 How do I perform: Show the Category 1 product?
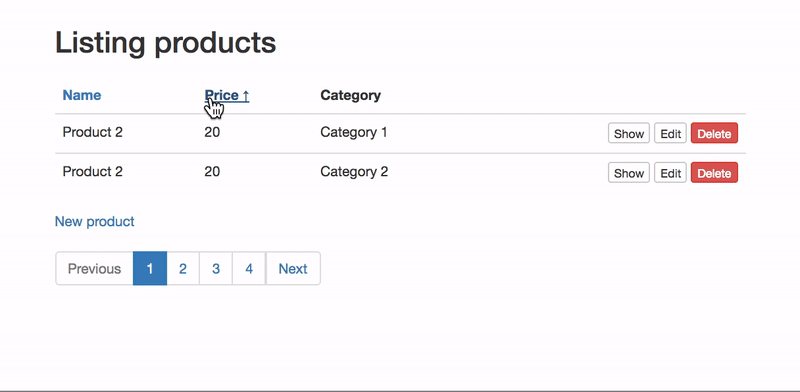tap(629, 133)
